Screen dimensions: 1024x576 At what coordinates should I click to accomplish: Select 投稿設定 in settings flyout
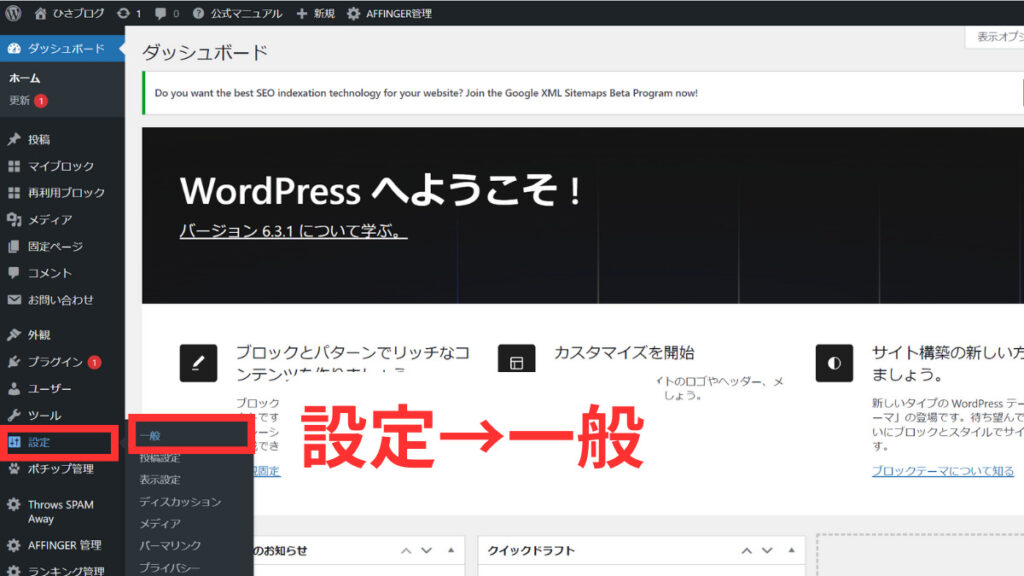[160, 458]
